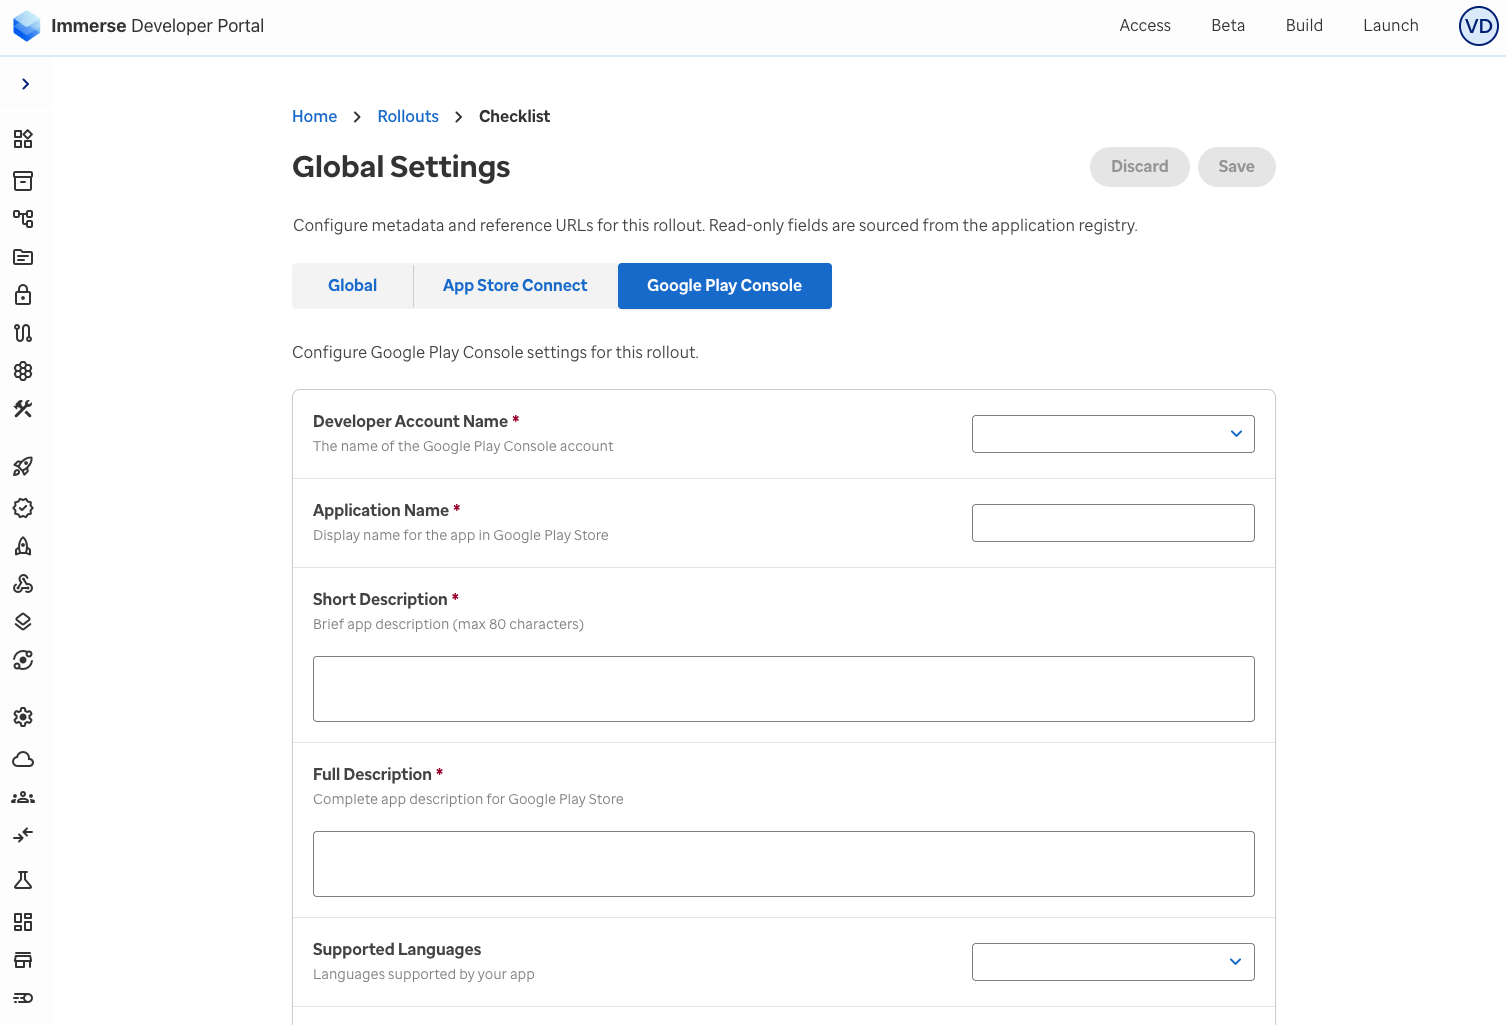Open the Supported Languages dropdown
The height and width of the screenshot is (1025, 1506).
[1113, 962]
